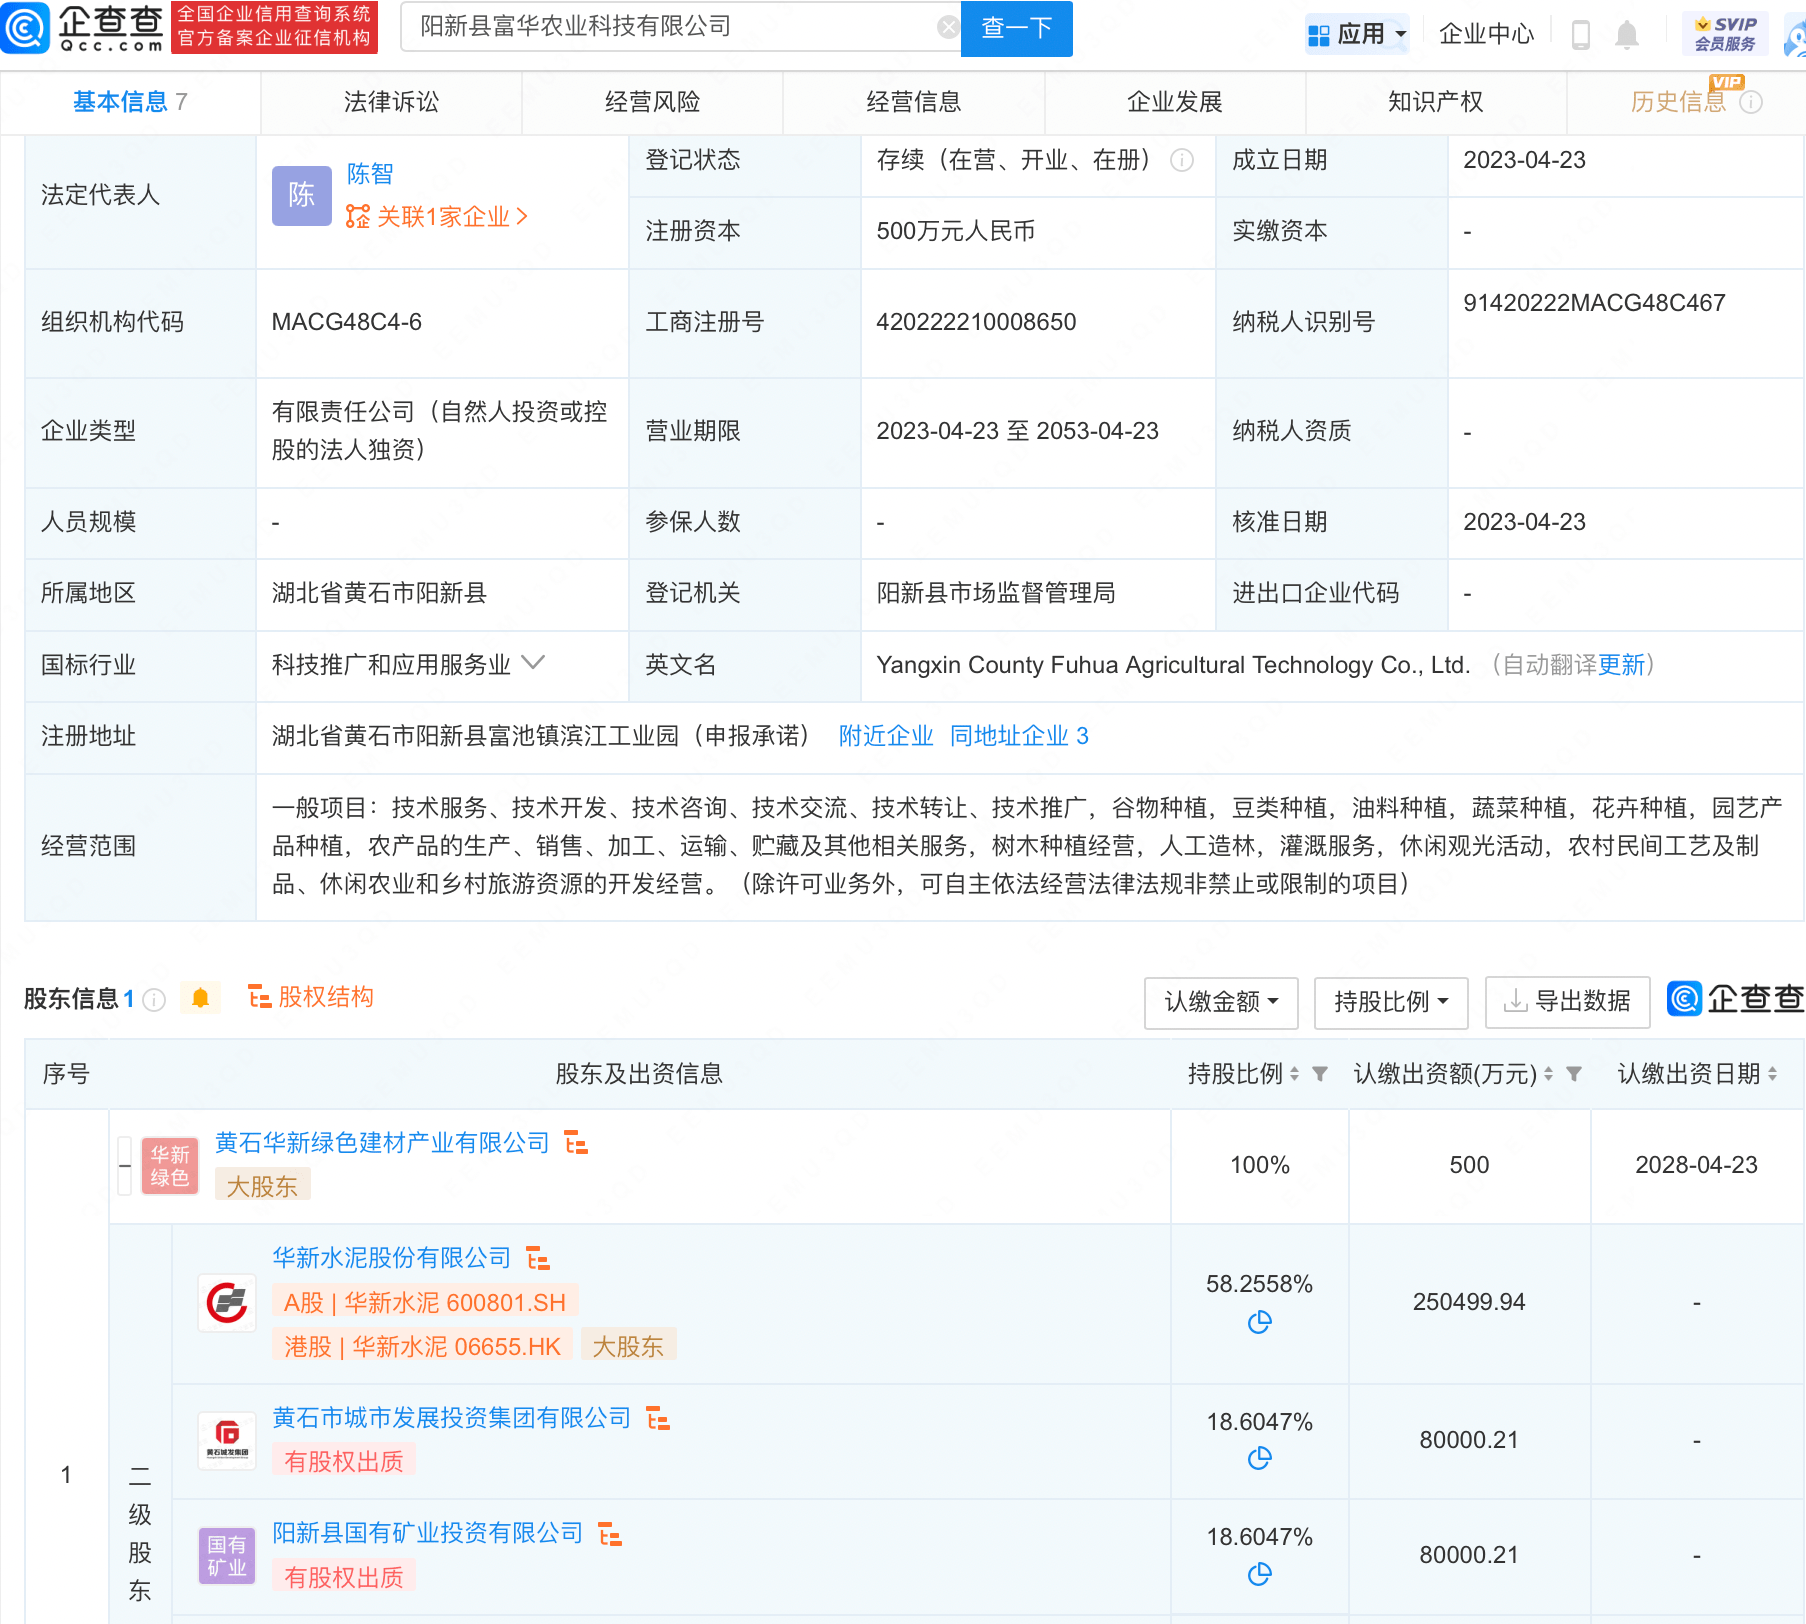Open 华新水泥股份有限公司 link
1806x1624 pixels.
[392, 1258]
